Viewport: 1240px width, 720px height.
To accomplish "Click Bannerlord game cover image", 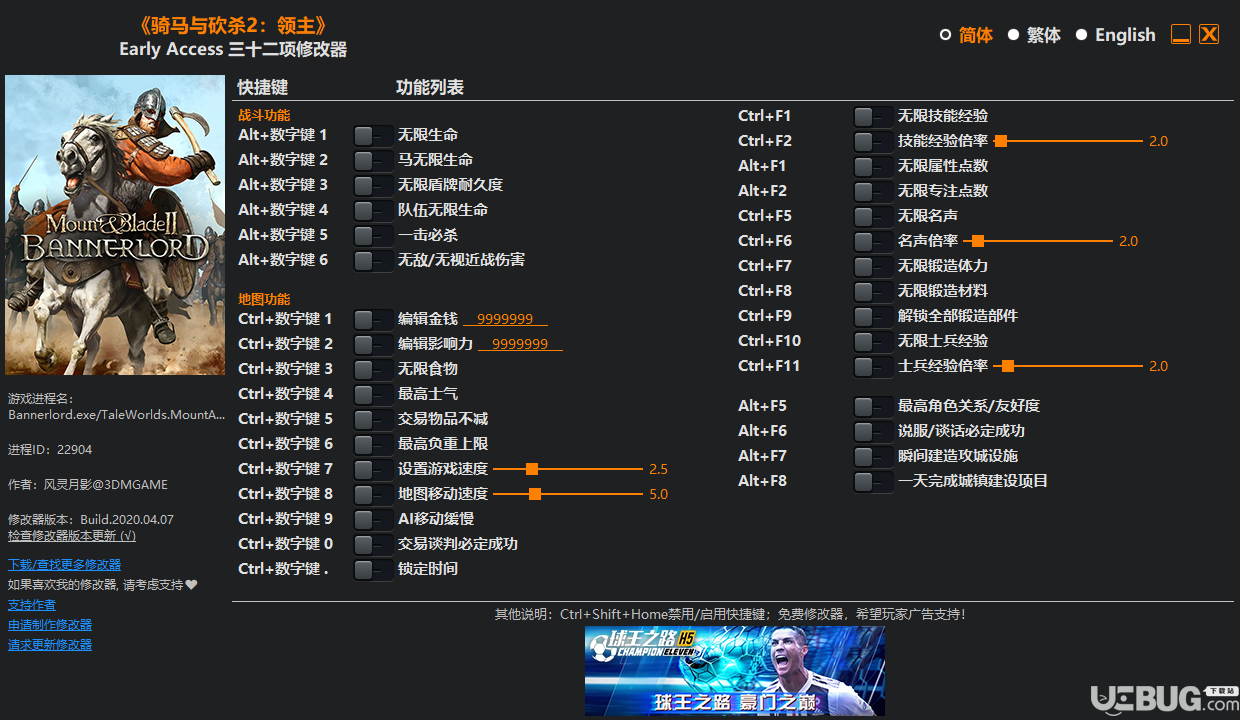I will pos(115,225).
